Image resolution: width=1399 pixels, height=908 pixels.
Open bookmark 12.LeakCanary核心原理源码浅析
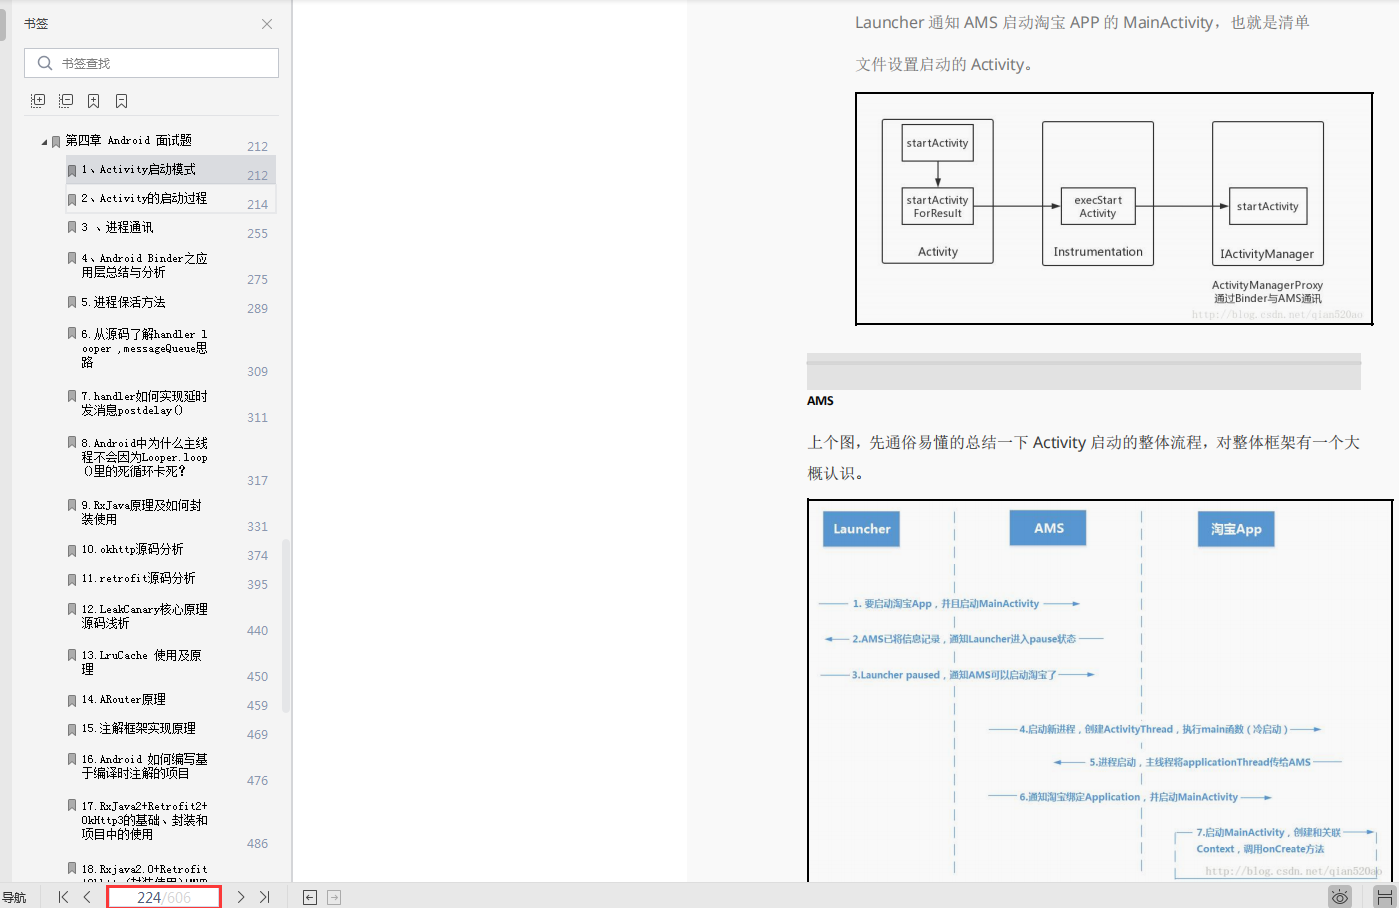click(144, 616)
